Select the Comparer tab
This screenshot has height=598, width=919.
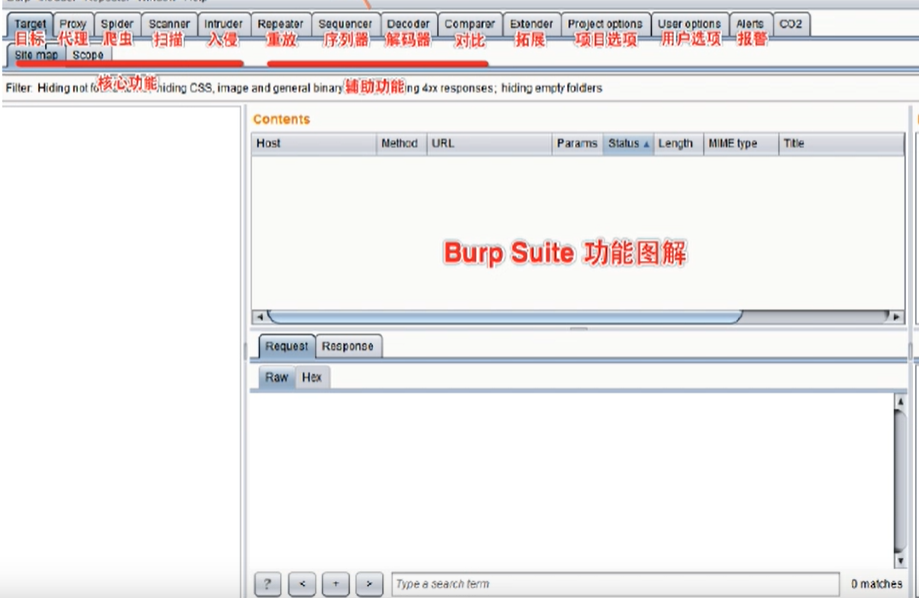(x=469, y=24)
